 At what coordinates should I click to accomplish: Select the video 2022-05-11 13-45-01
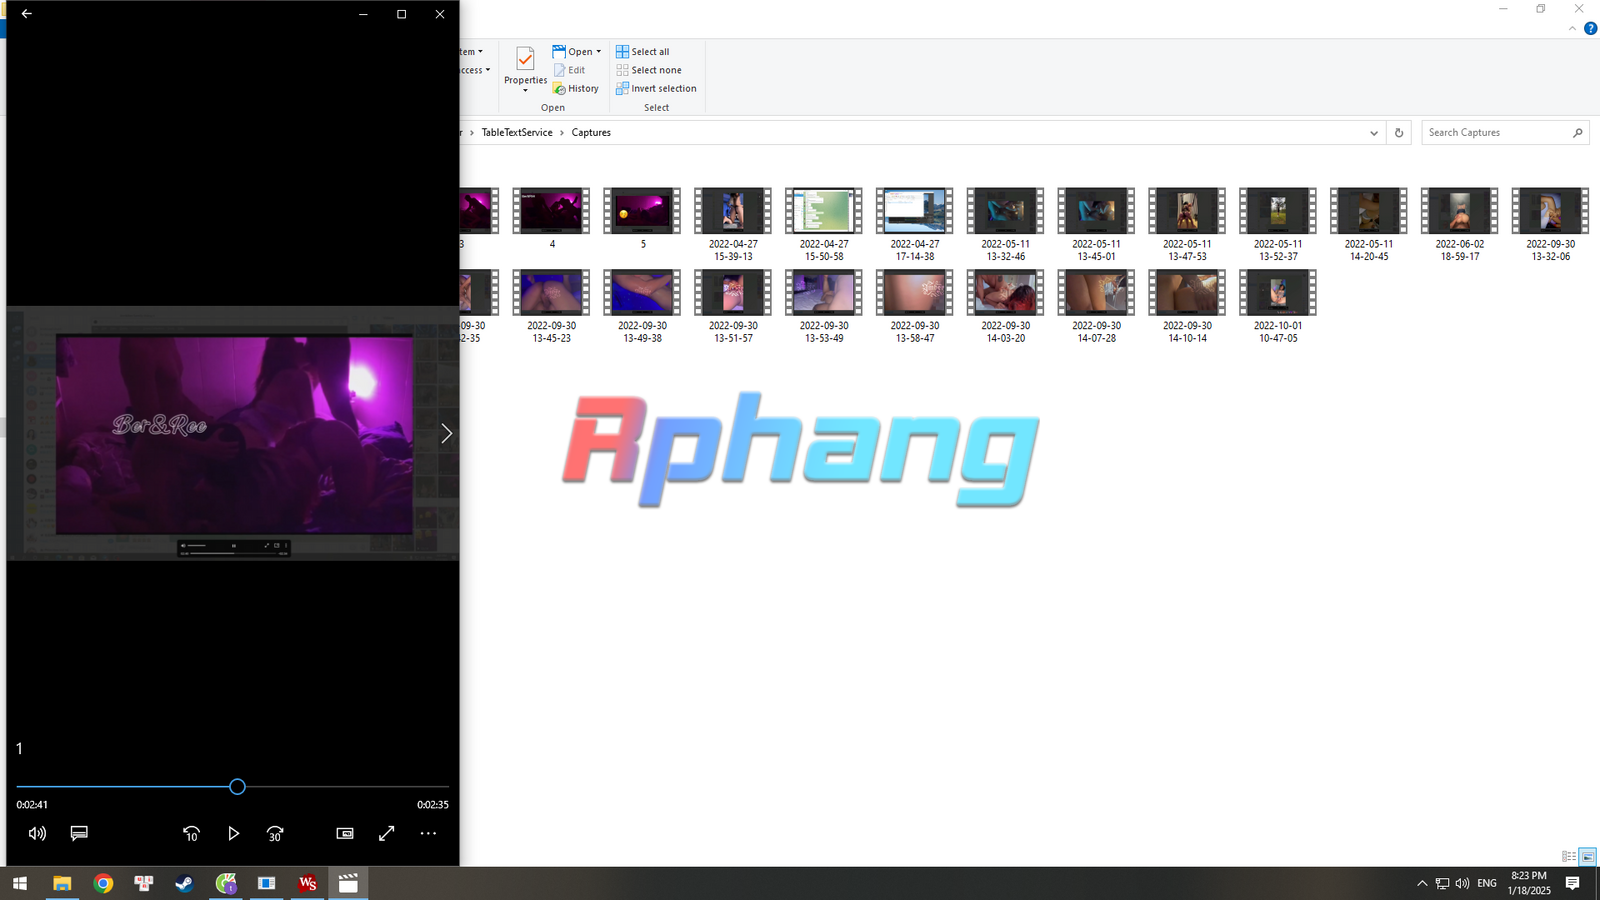coord(1096,224)
